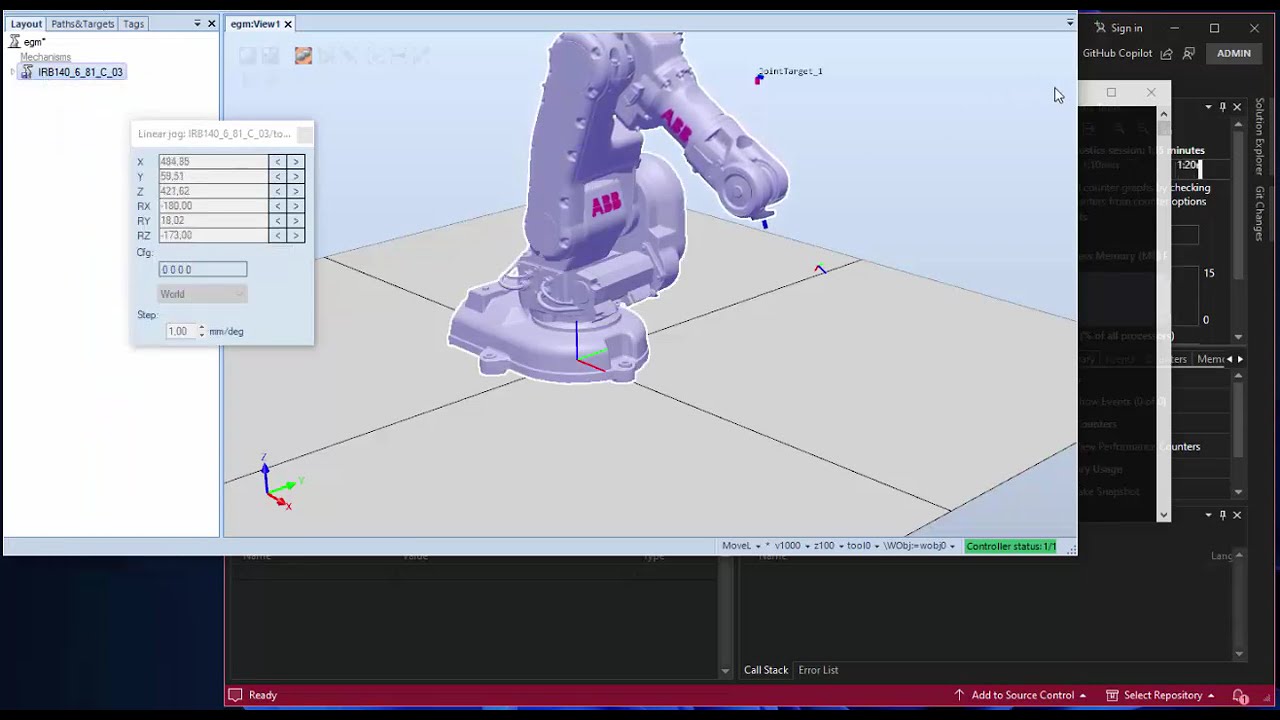Screen dimensions: 1280x720
Task: Open the view tab list dropdown arrow
Action: pos(1070,22)
